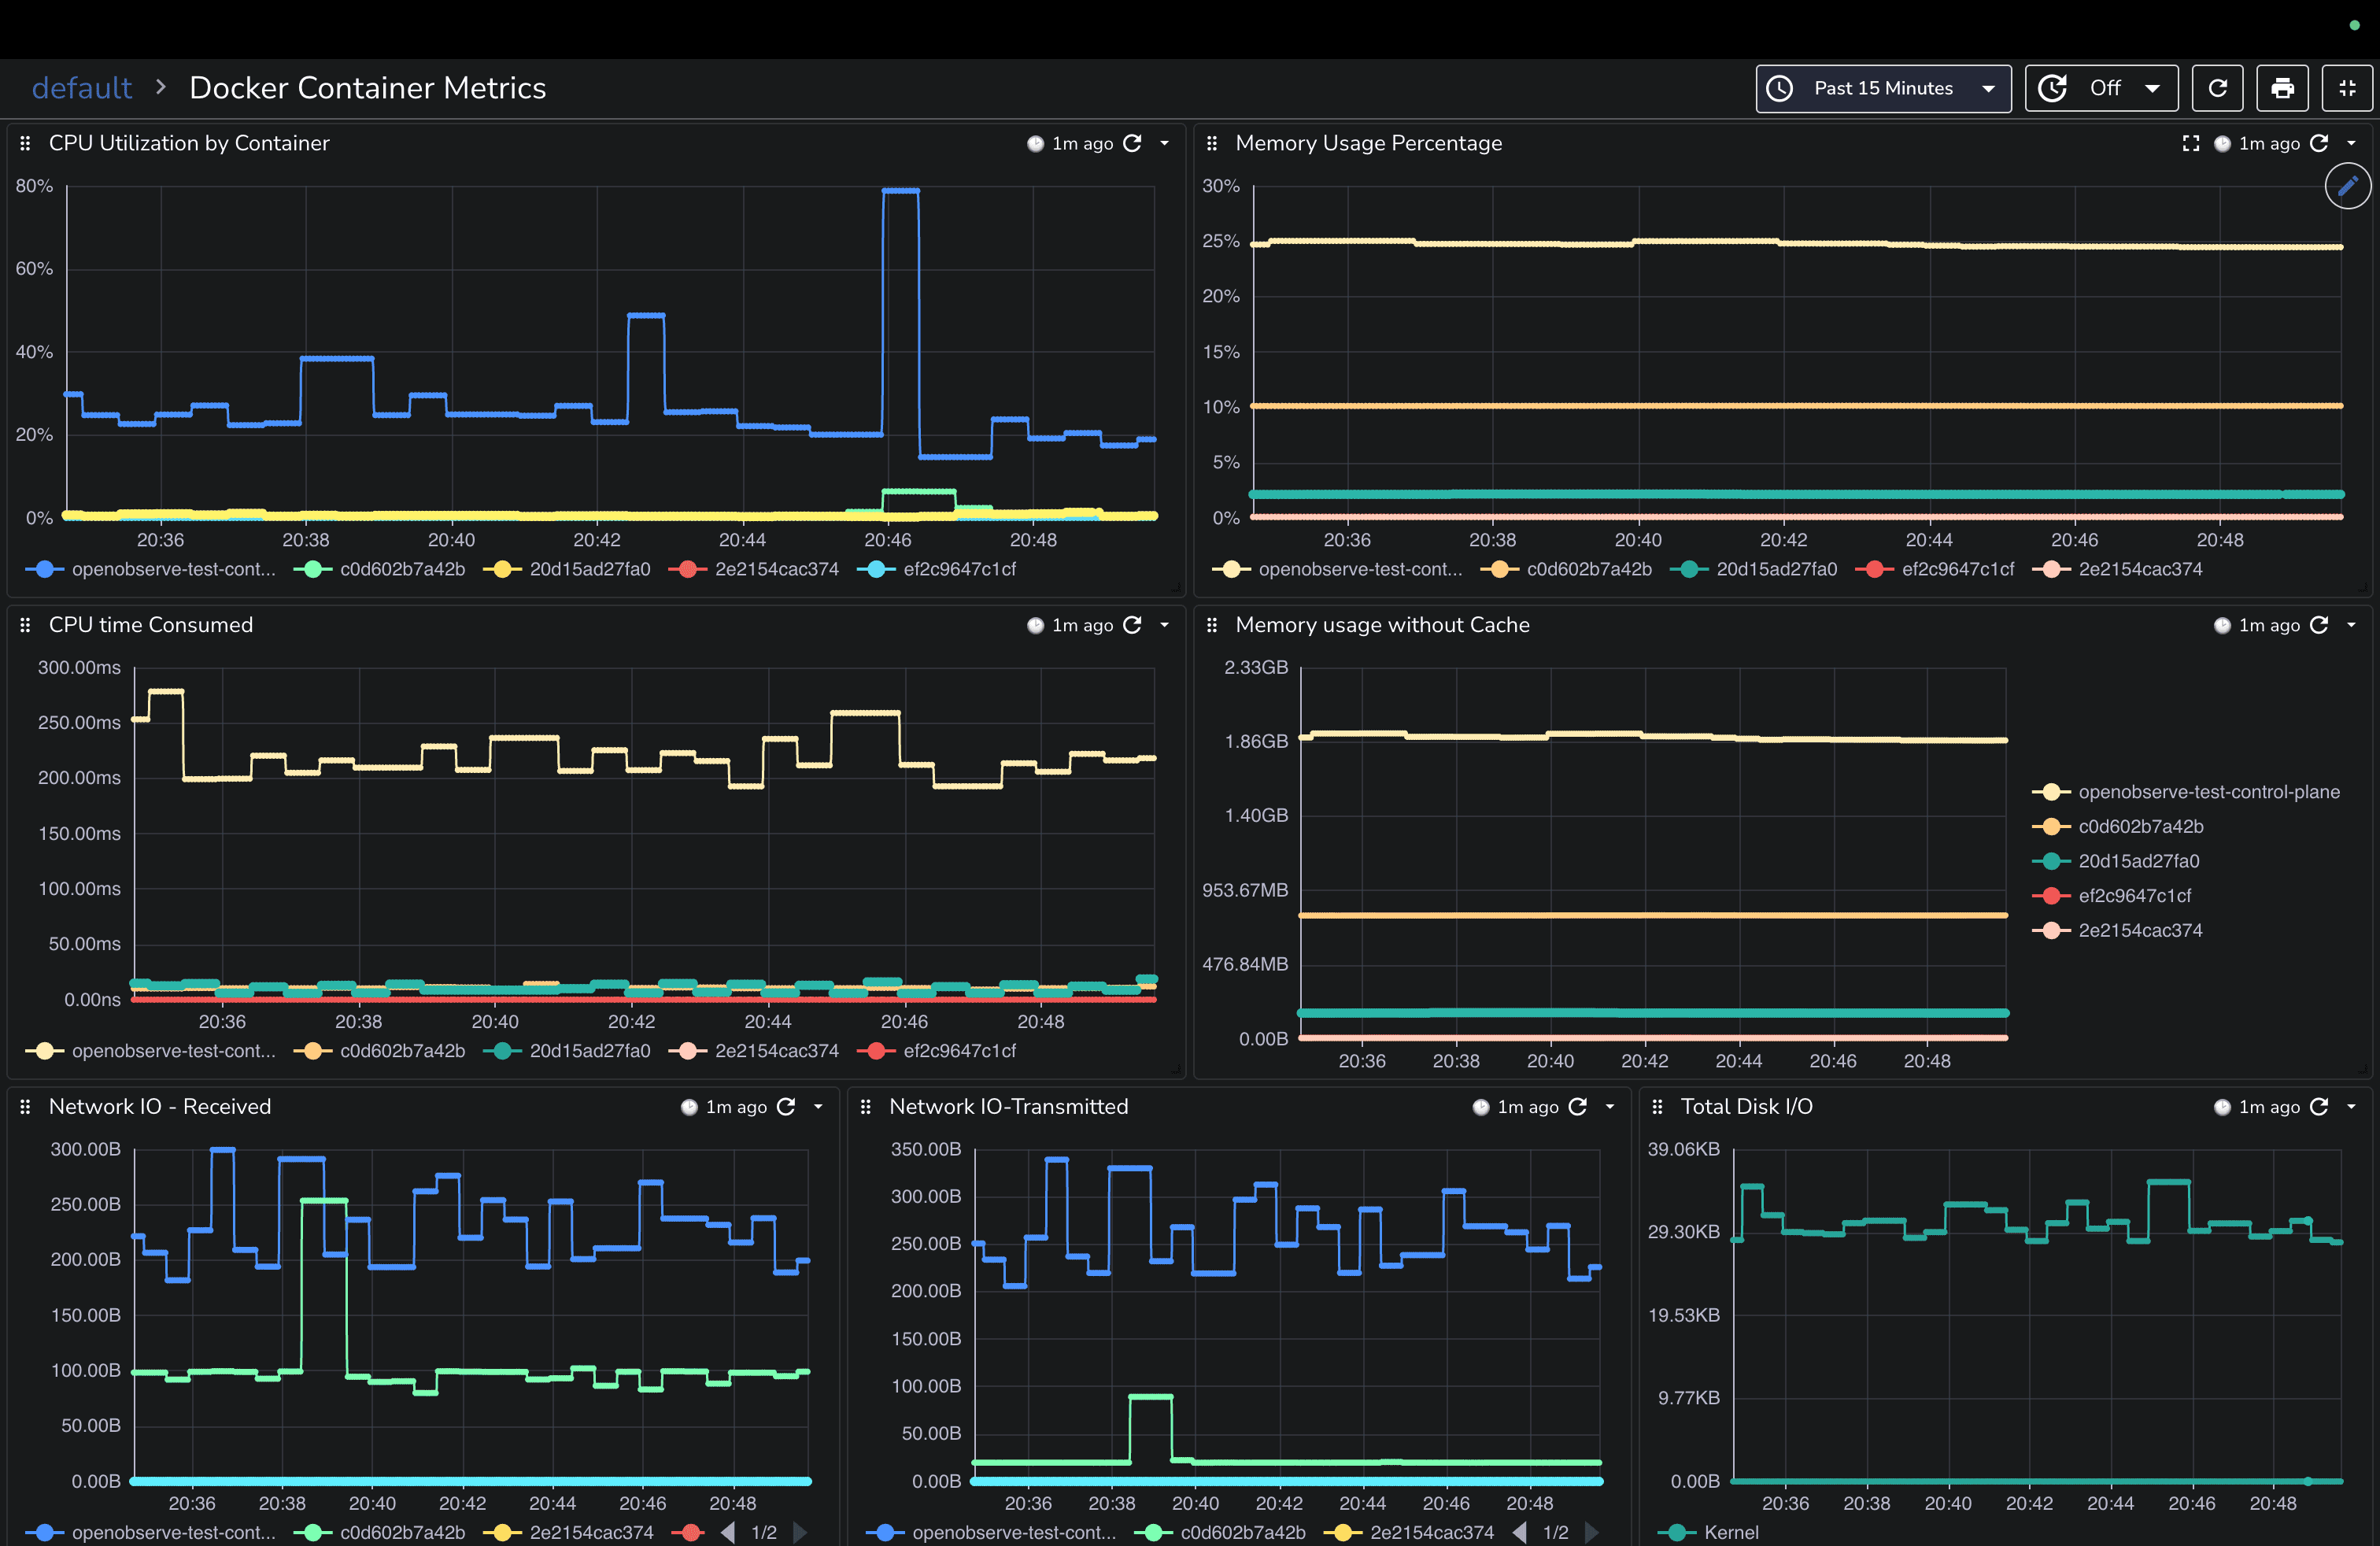
Task: Hide 20d15ad27fa0 series in Memory usage without Cache legend
Action: point(2138,861)
